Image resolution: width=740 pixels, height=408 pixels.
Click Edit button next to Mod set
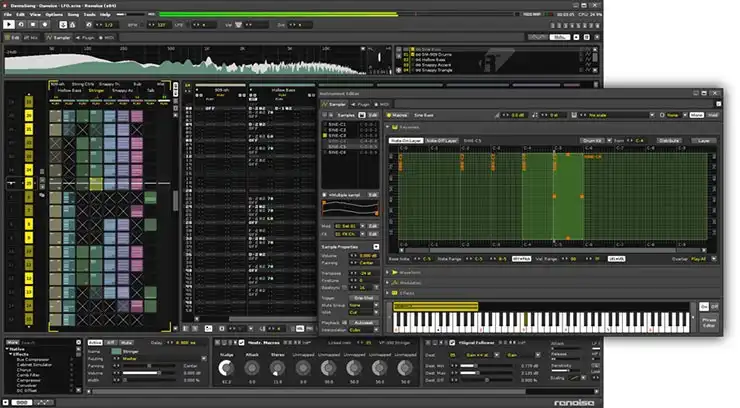coord(373,226)
